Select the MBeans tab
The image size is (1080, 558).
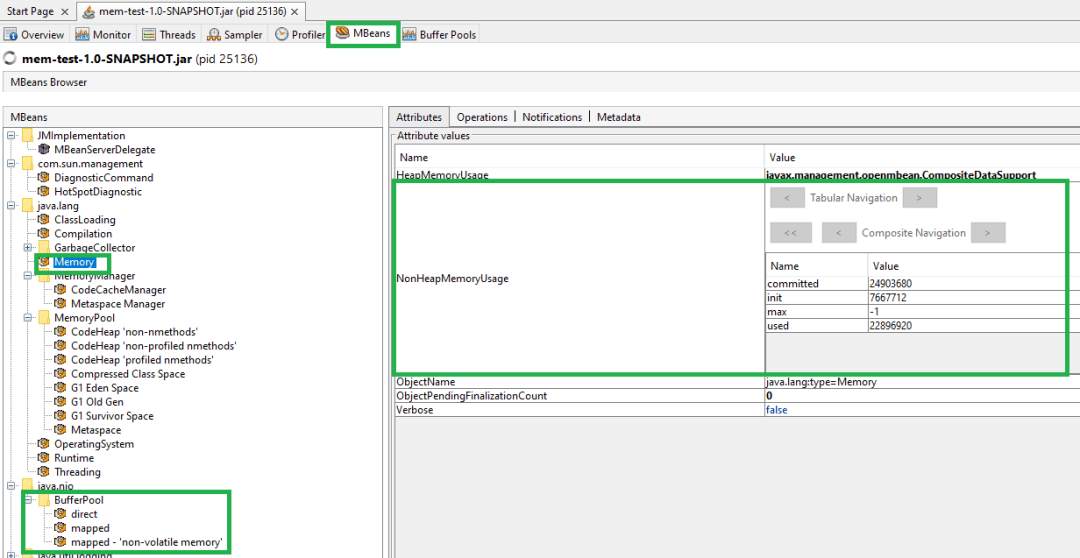(364, 34)
